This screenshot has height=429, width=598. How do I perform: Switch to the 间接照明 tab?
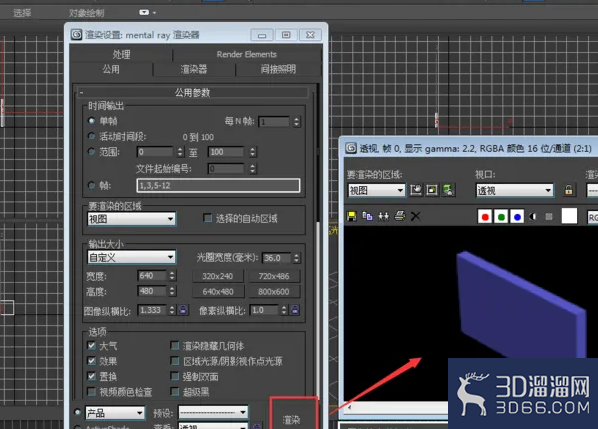[278, 69]
